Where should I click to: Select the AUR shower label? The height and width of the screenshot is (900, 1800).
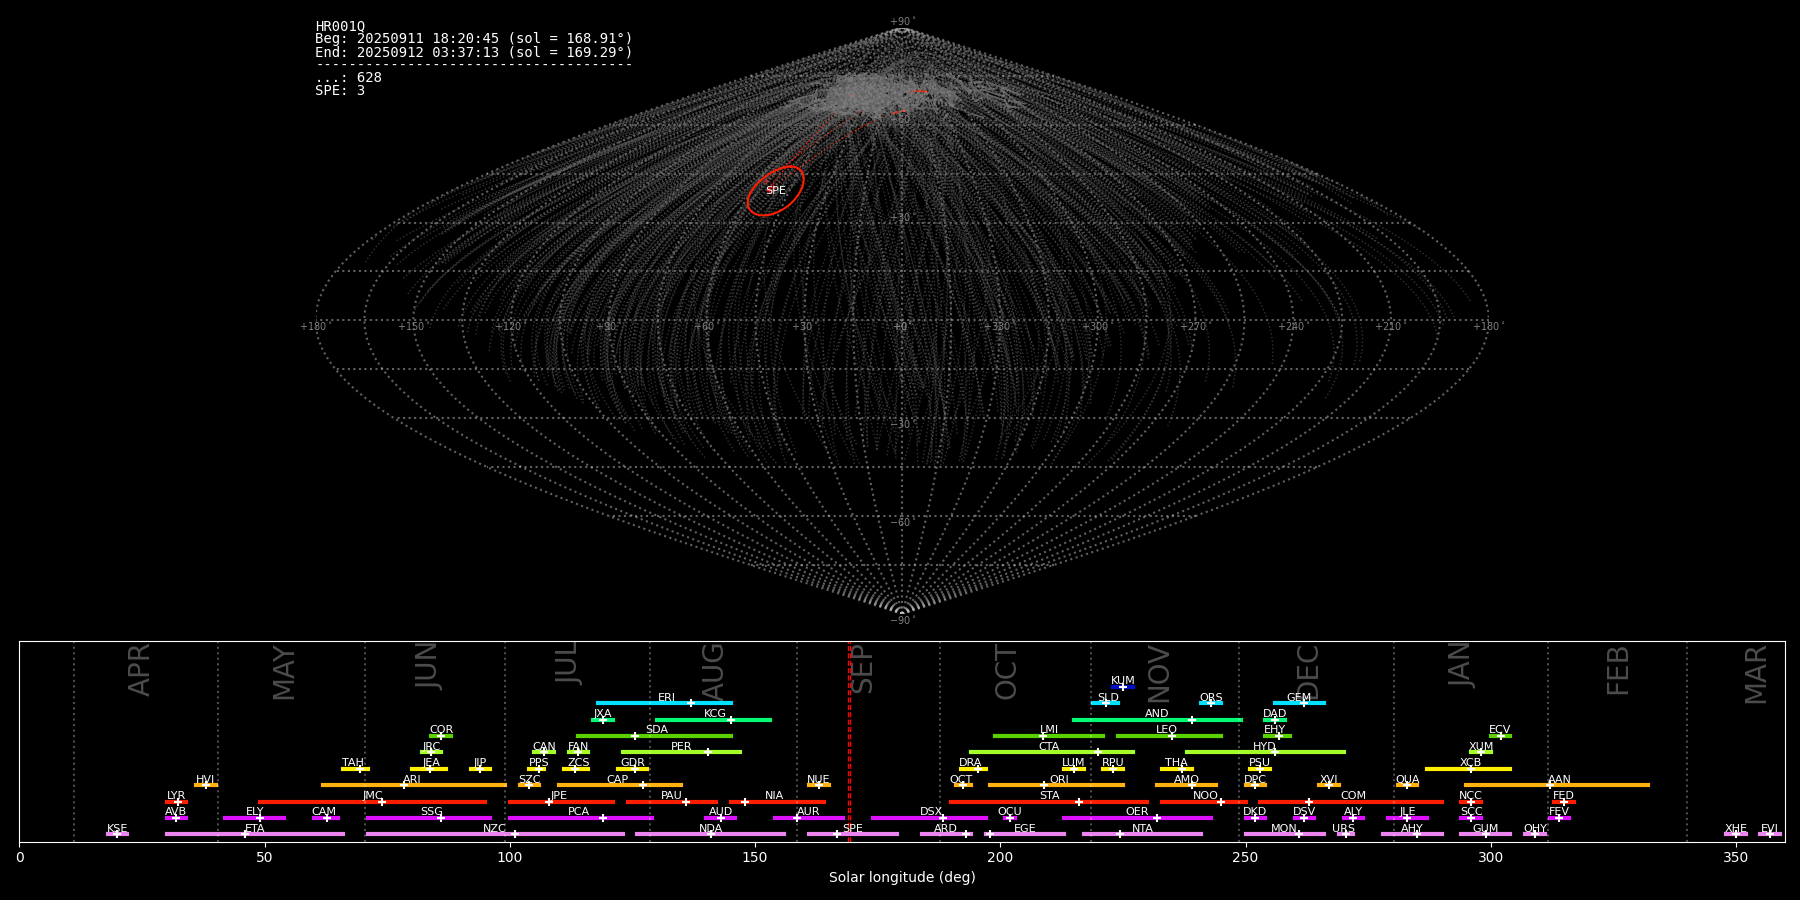[808, 812]
